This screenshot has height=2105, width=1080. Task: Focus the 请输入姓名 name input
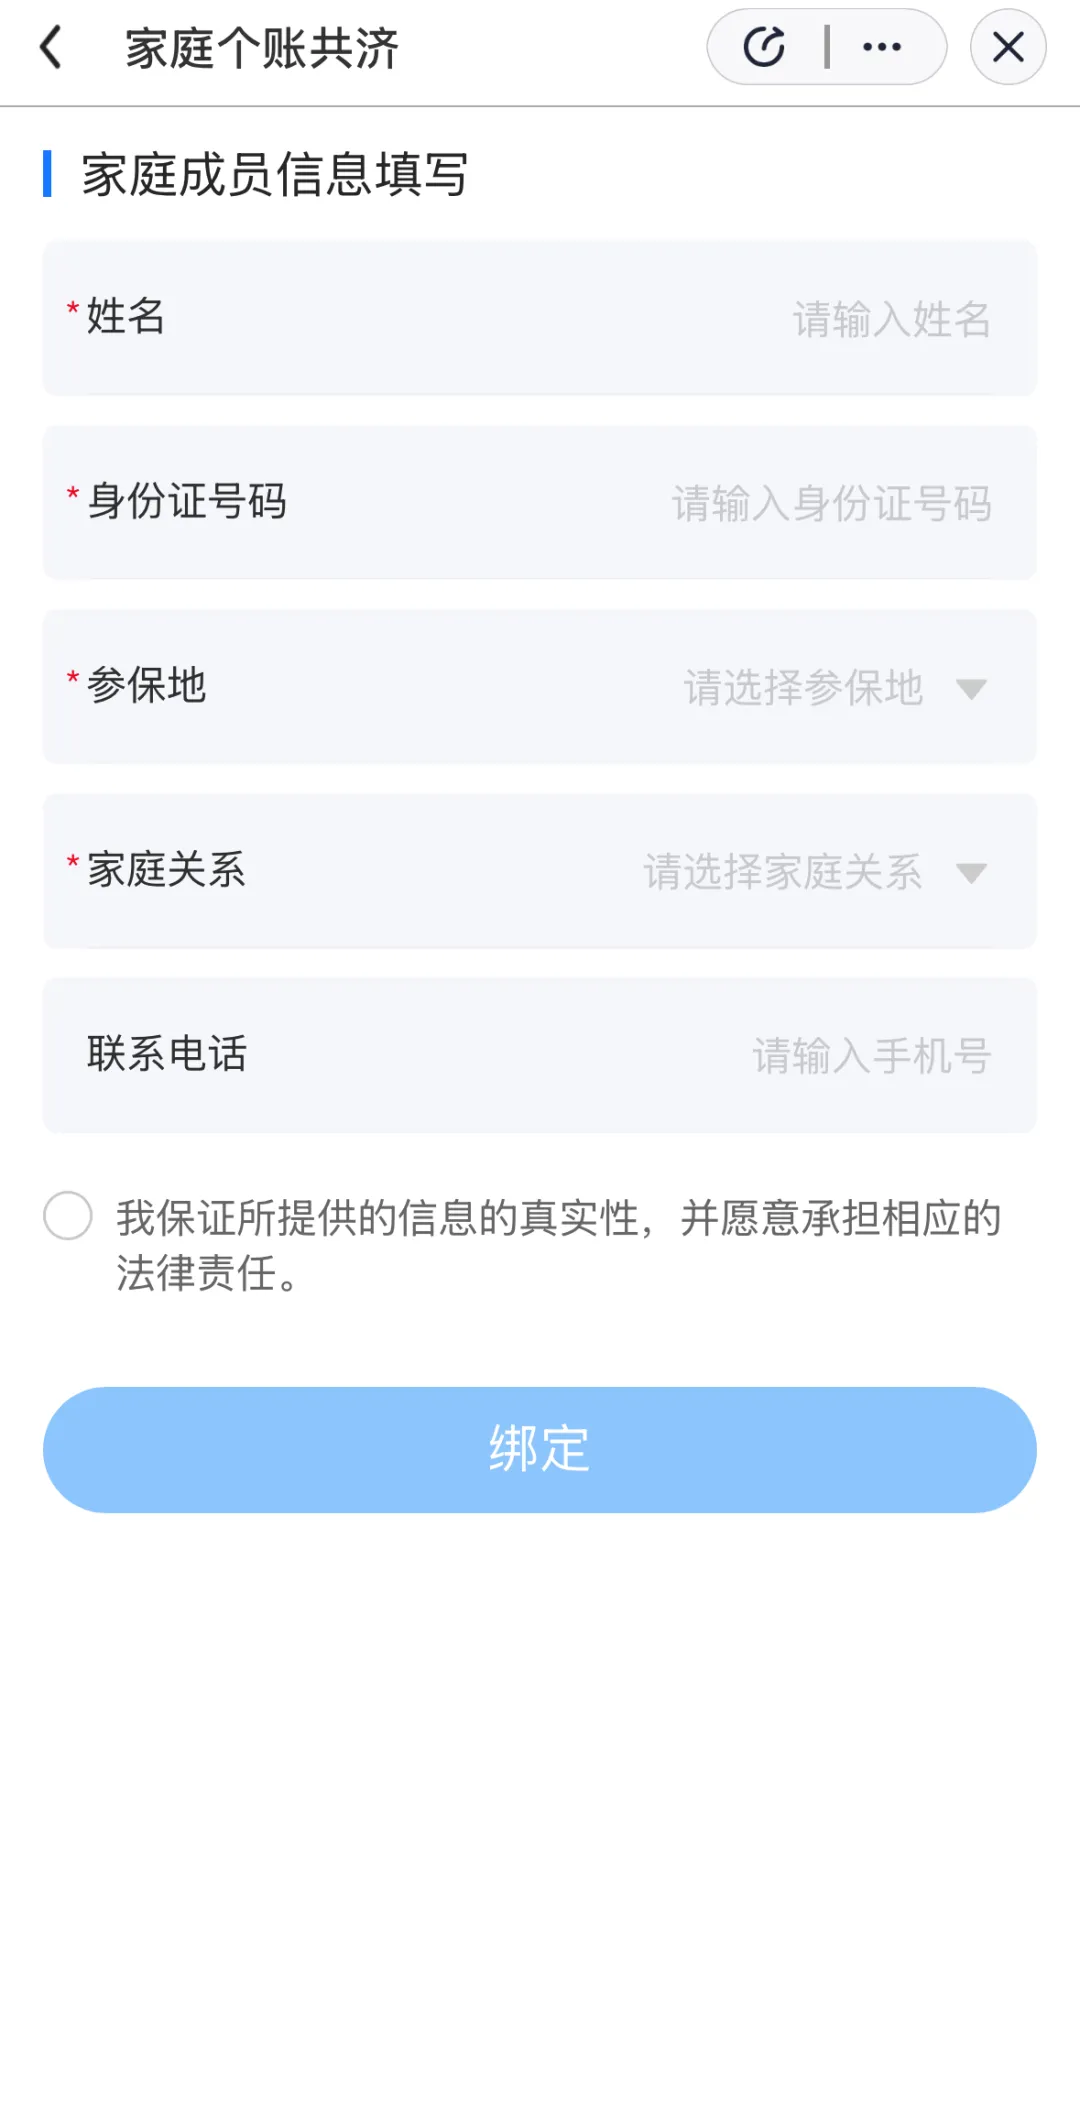pyautogui.click(x=891, y=320)
